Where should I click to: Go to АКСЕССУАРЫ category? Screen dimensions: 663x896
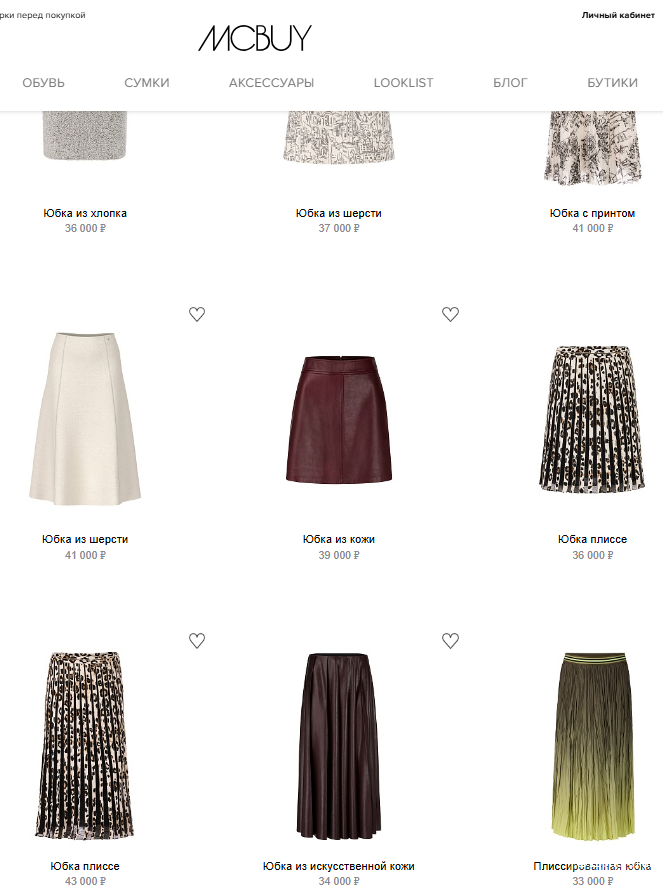click(x=271, y=83)
